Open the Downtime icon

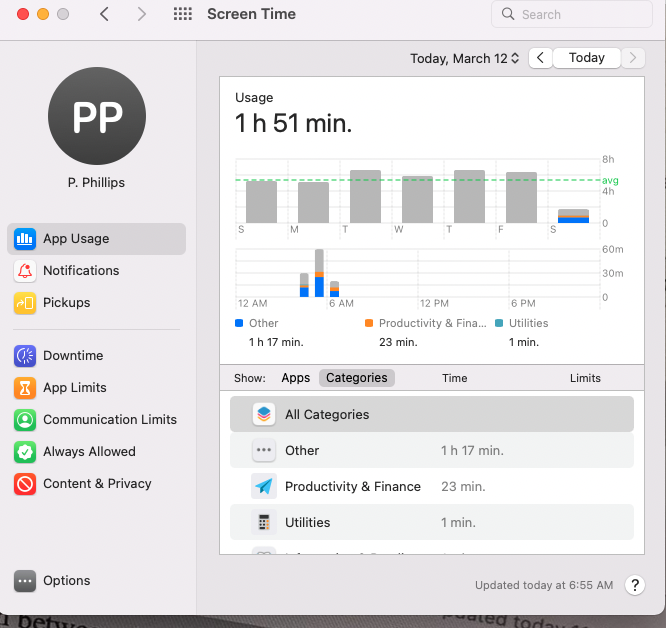click(25, 356)
